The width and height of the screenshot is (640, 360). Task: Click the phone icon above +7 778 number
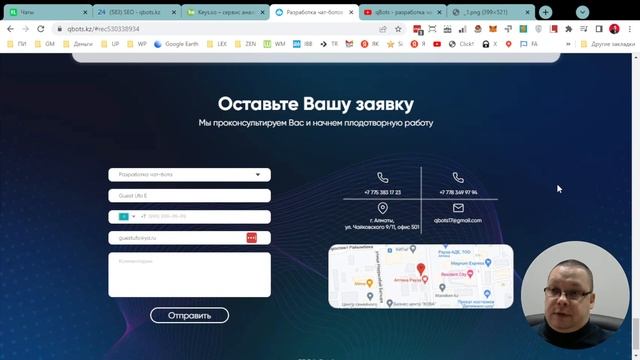[x=458, y=178]
